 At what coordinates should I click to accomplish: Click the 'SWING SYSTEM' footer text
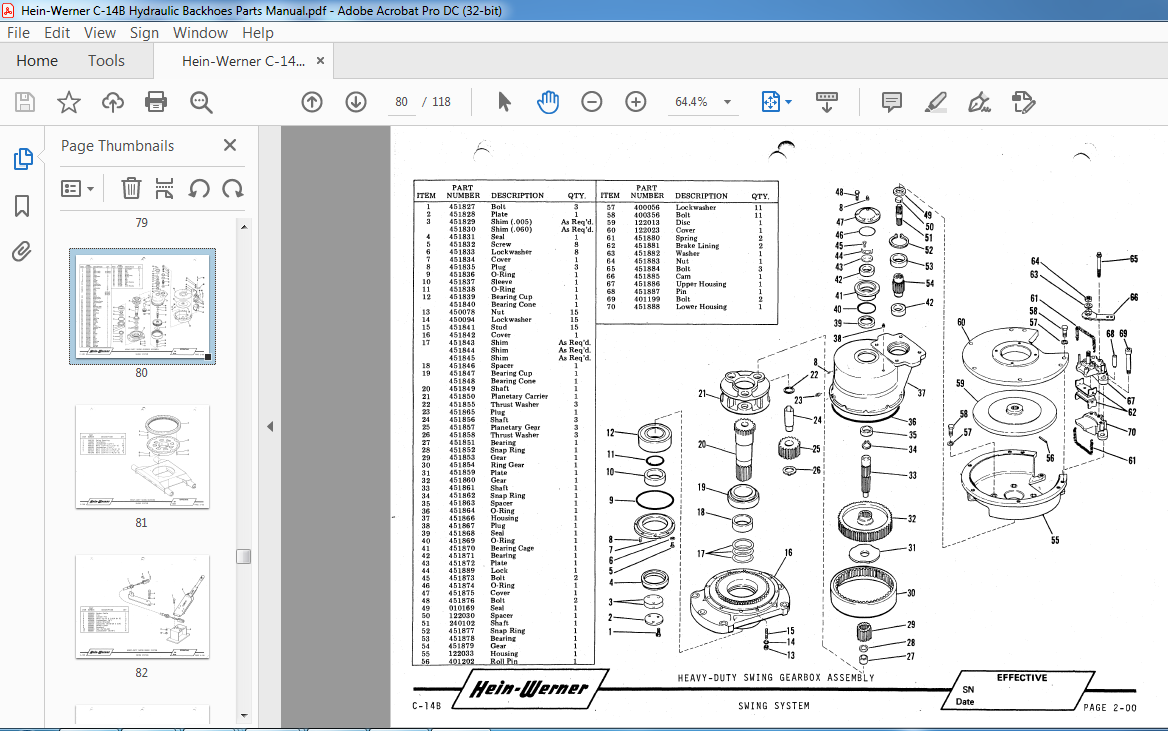(x=773, y=706)
